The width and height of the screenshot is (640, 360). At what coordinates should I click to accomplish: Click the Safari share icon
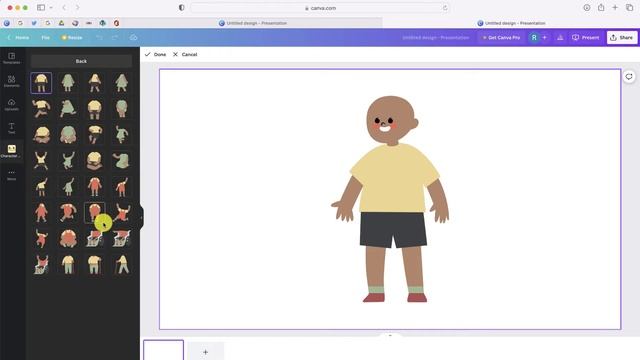(601, 7)
